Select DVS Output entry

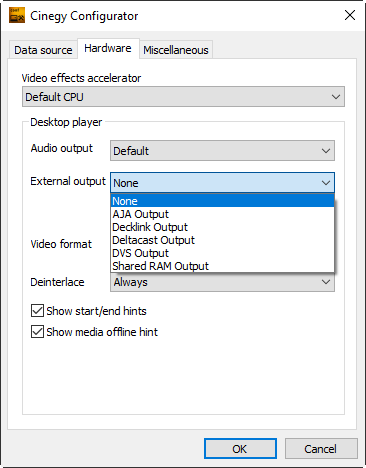[223, 253]
